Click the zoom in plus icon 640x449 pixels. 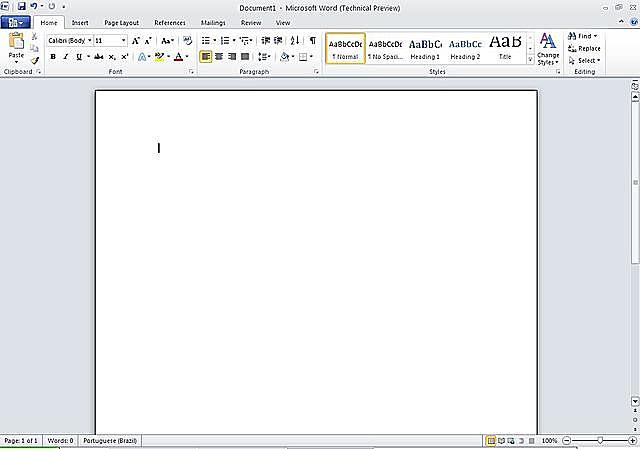633,440
